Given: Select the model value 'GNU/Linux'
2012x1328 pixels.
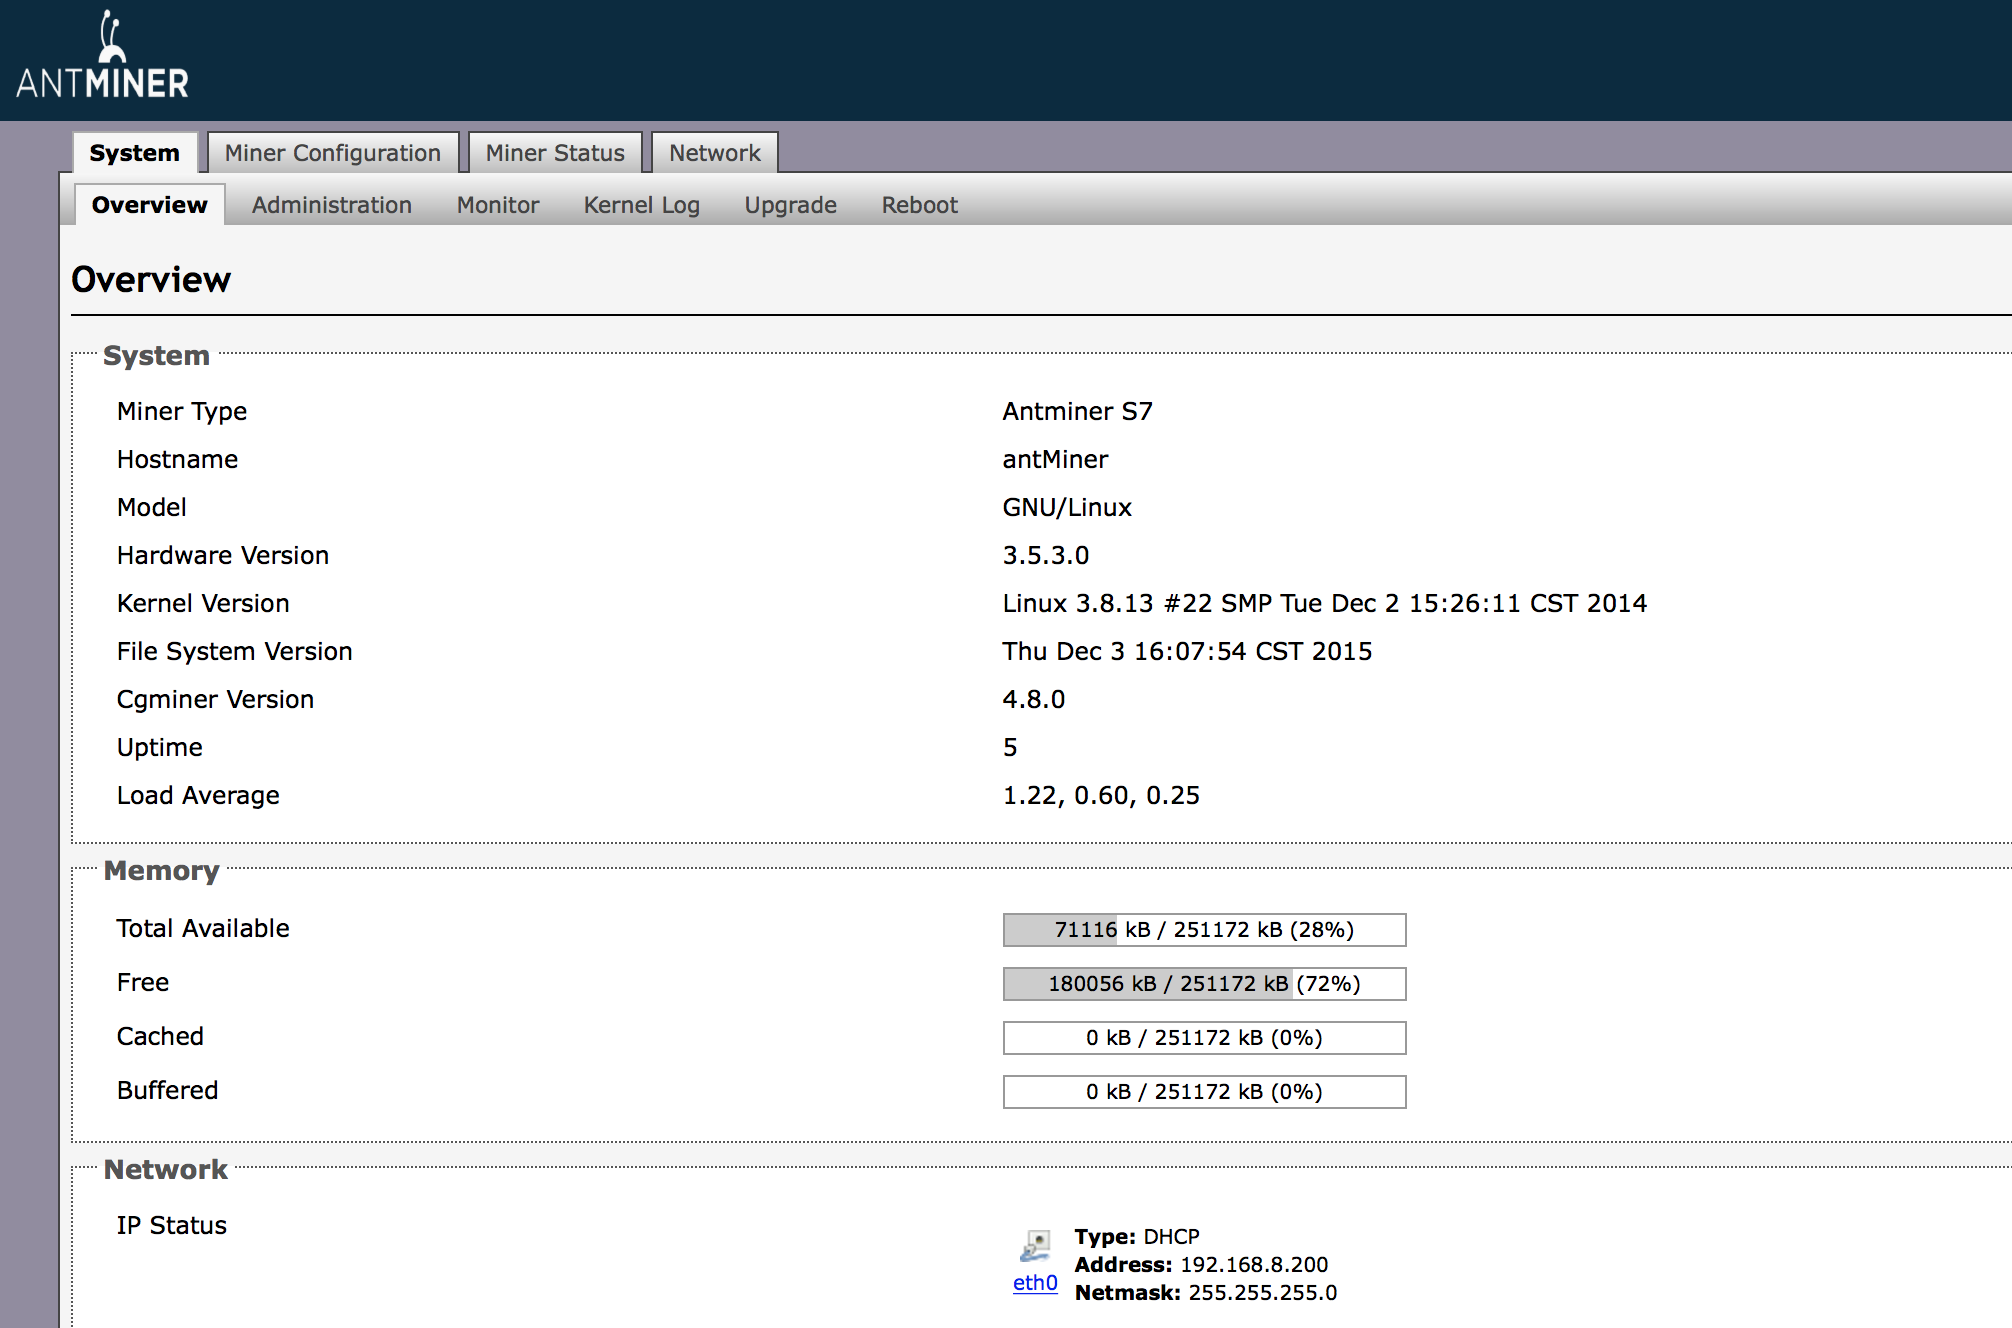Looking at the screenshot, I should (x=1067, y=508).
